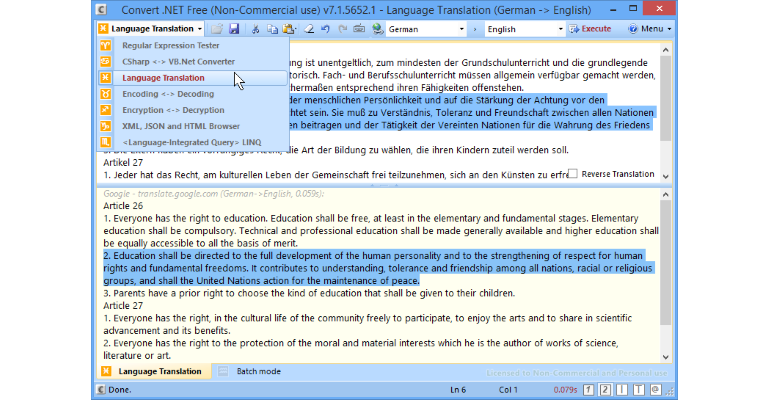Click the translation globe icon beside German
The width and height of the screenshot is (770, 400).
(377, 29)
